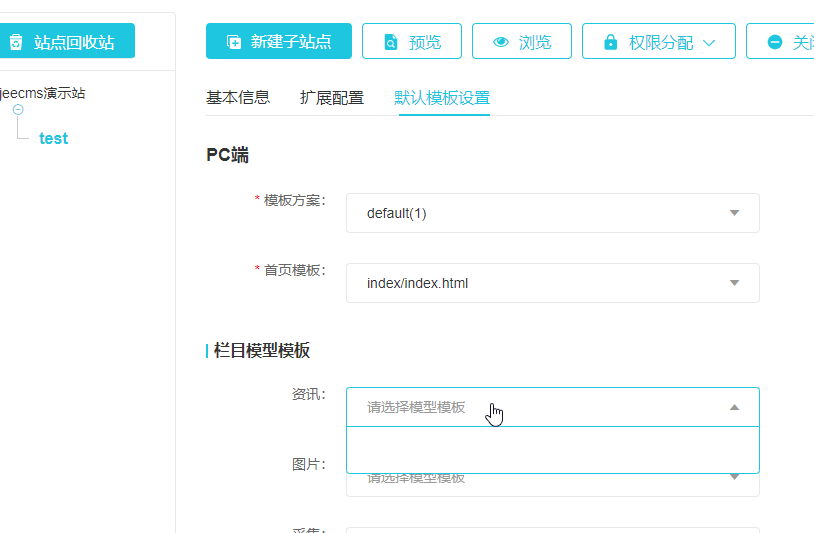Viewport: 814px width, 533px height.
Task: Click the minus circle icon on the close button
Action: pyautogui.click(x=775, y=42)
